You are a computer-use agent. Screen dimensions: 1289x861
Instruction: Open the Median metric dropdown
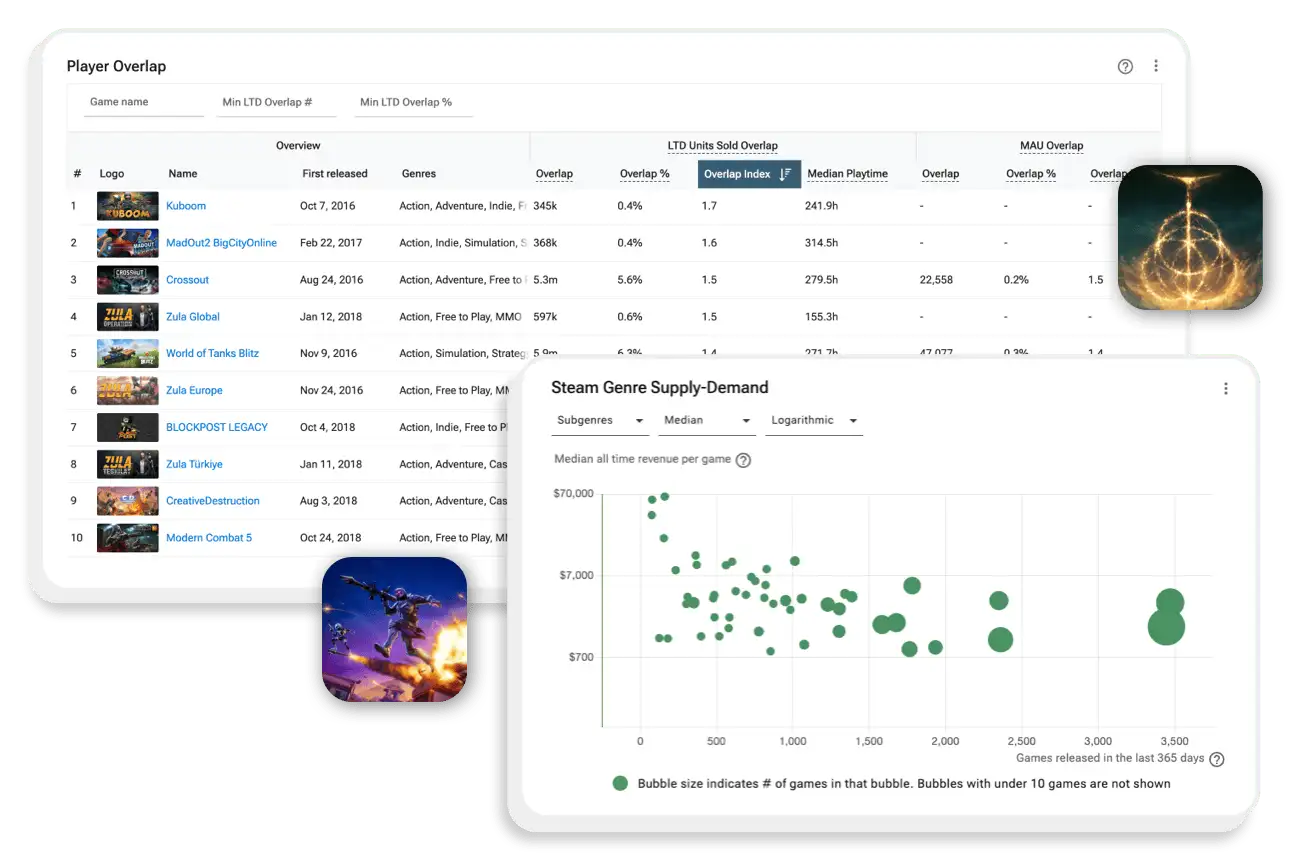706,420
